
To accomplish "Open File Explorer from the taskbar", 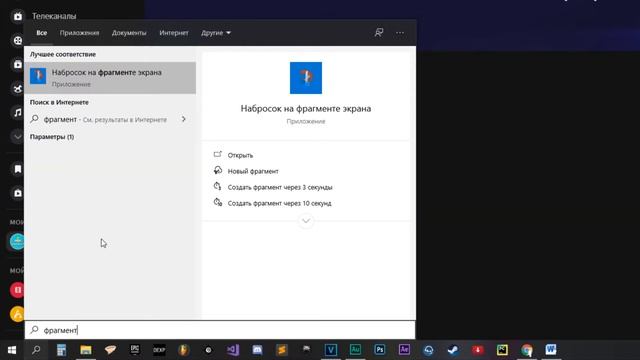I will click(86, 350).
